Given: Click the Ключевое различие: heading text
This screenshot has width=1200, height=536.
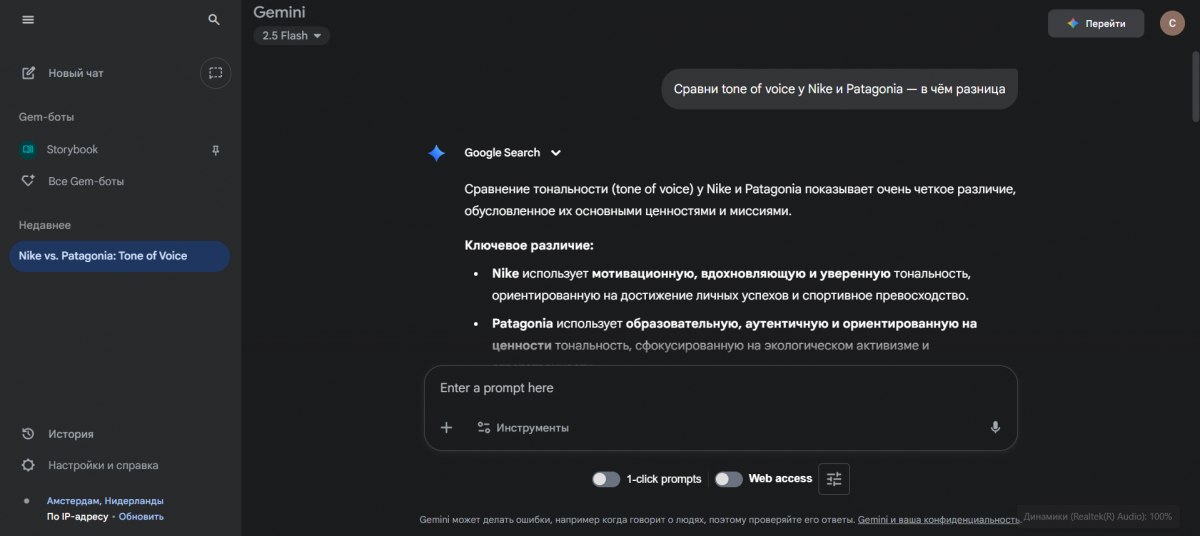Looking at the screenshot, I should pos(529,245).
